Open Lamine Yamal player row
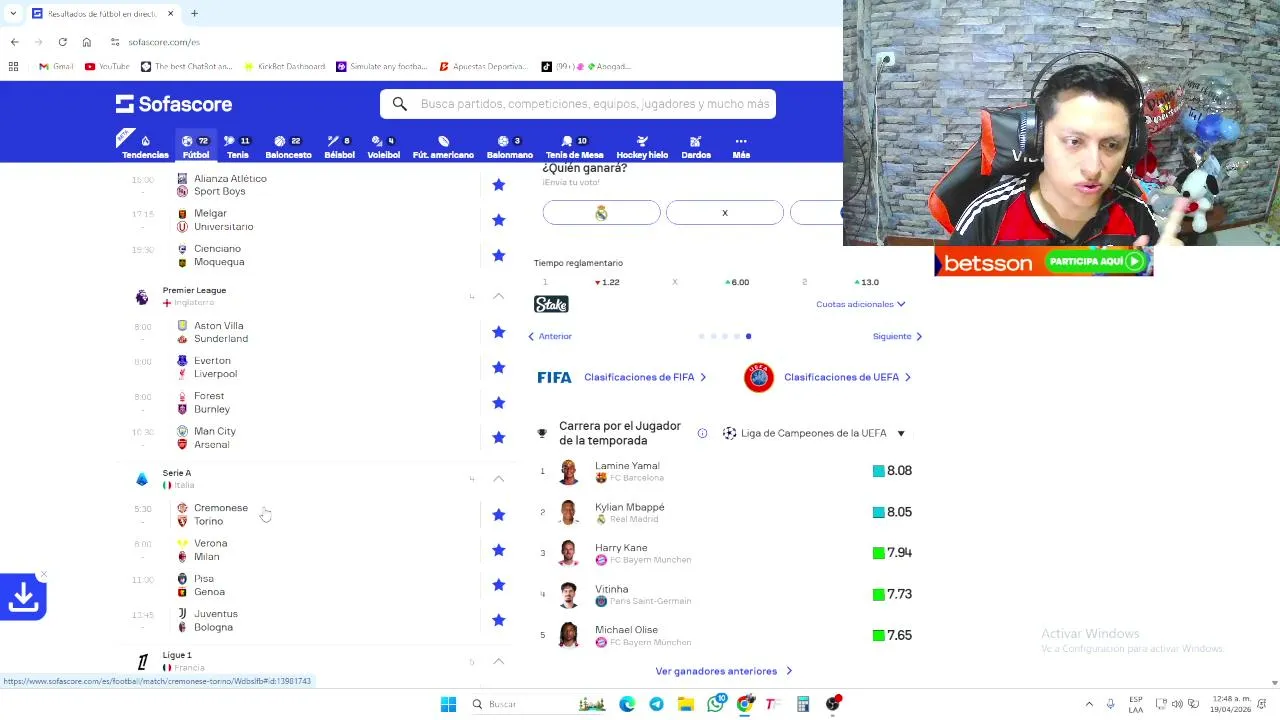This screenshot has height=720, width=1280. tap(726, 471)
